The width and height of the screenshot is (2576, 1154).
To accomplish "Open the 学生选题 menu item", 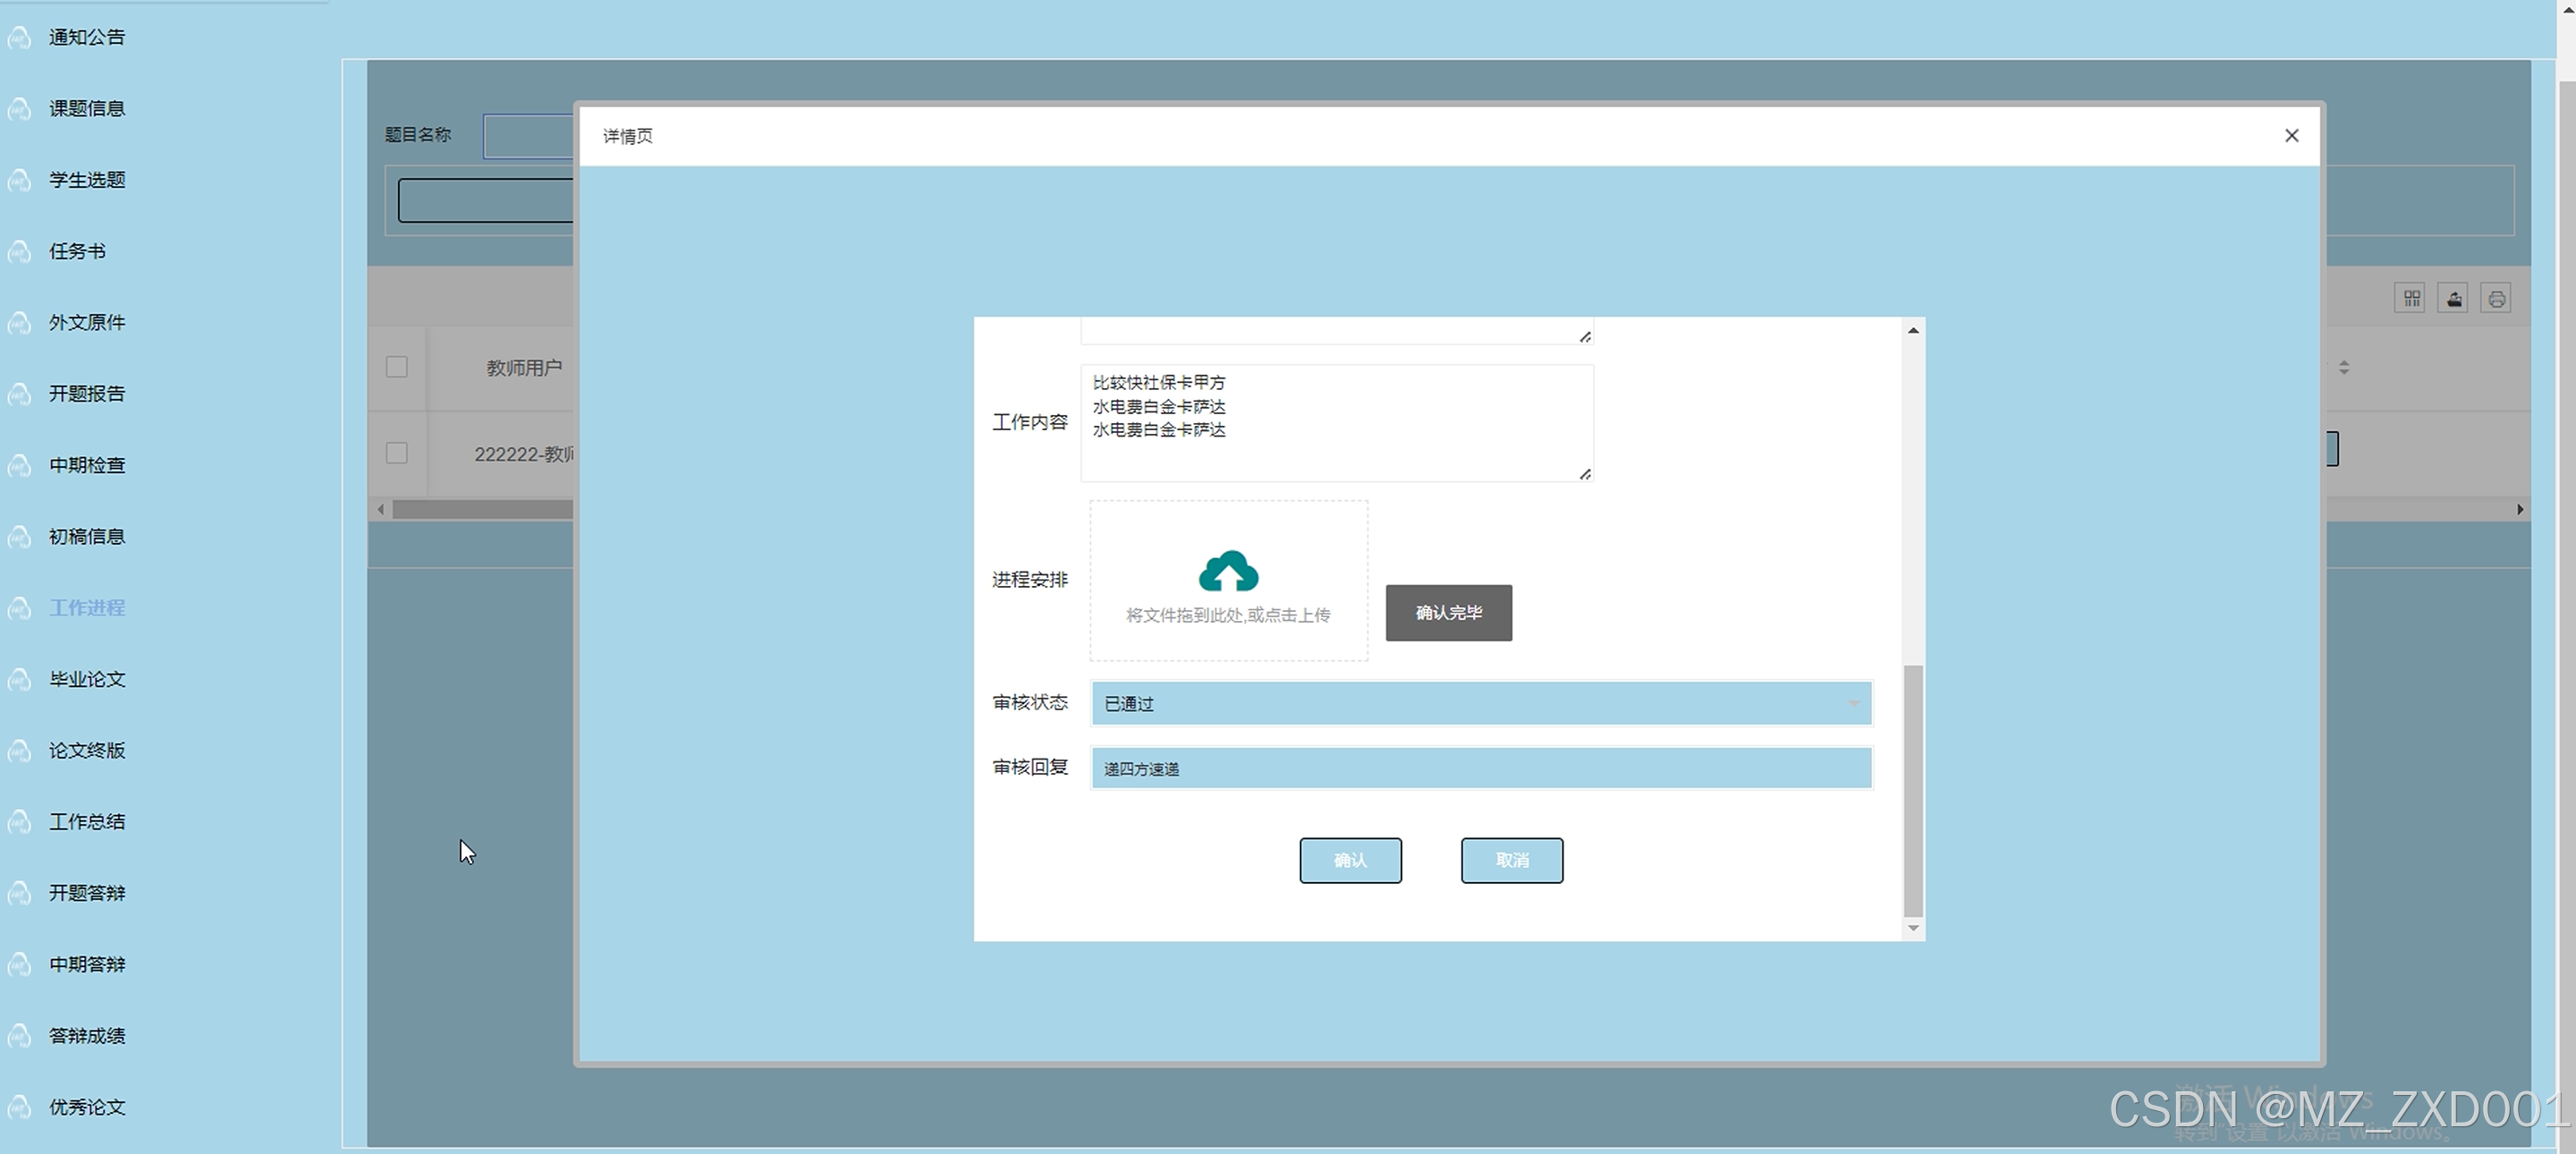I will point(87,180).
